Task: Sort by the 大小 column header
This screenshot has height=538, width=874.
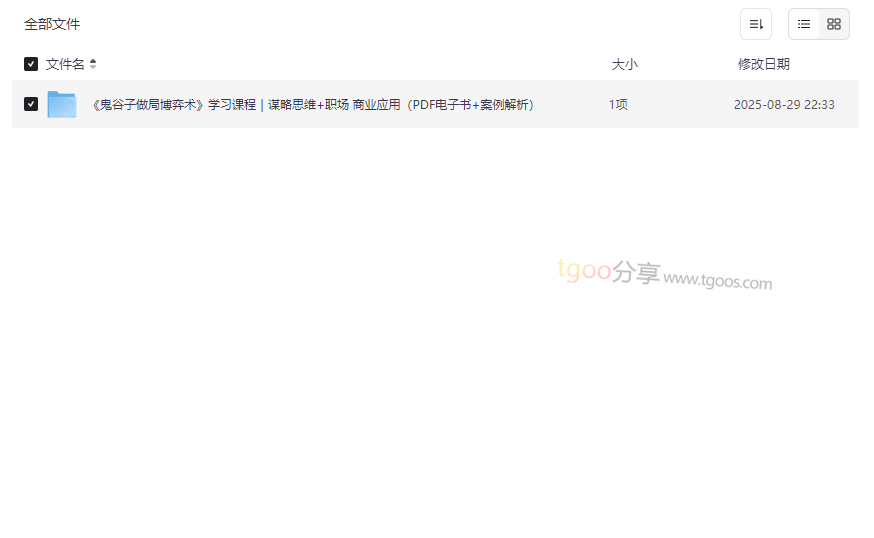Action: pos(624,64)
